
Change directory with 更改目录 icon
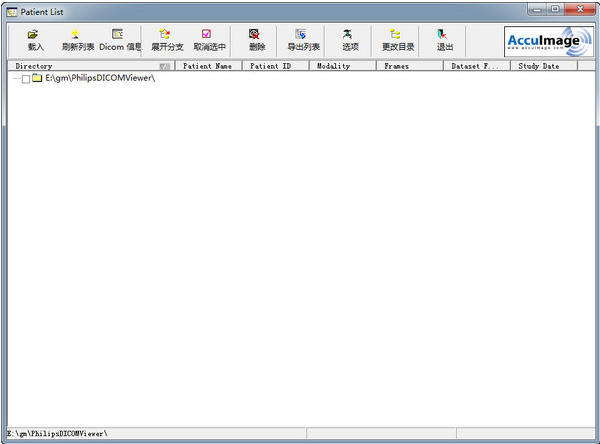pos(397,39)
